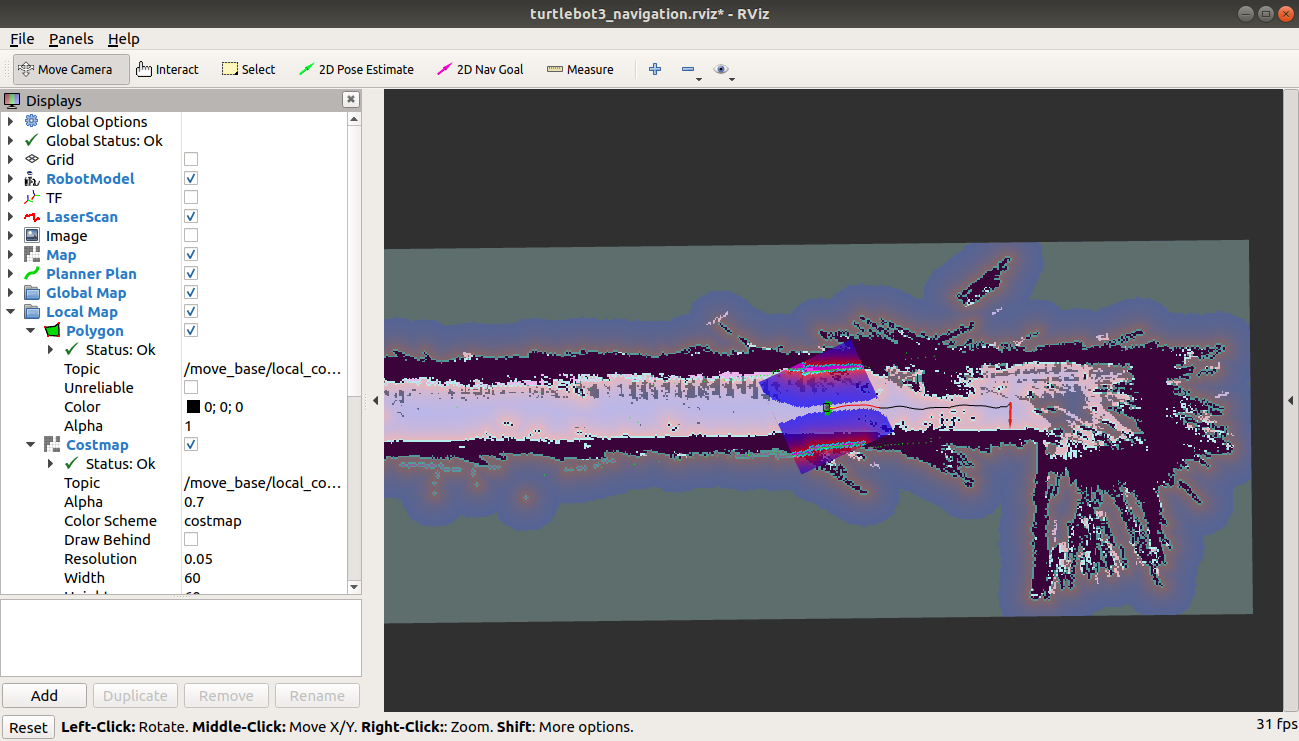
Task: Activate the Interact tool
Action: pyautogui.click(x=168, y=69)
